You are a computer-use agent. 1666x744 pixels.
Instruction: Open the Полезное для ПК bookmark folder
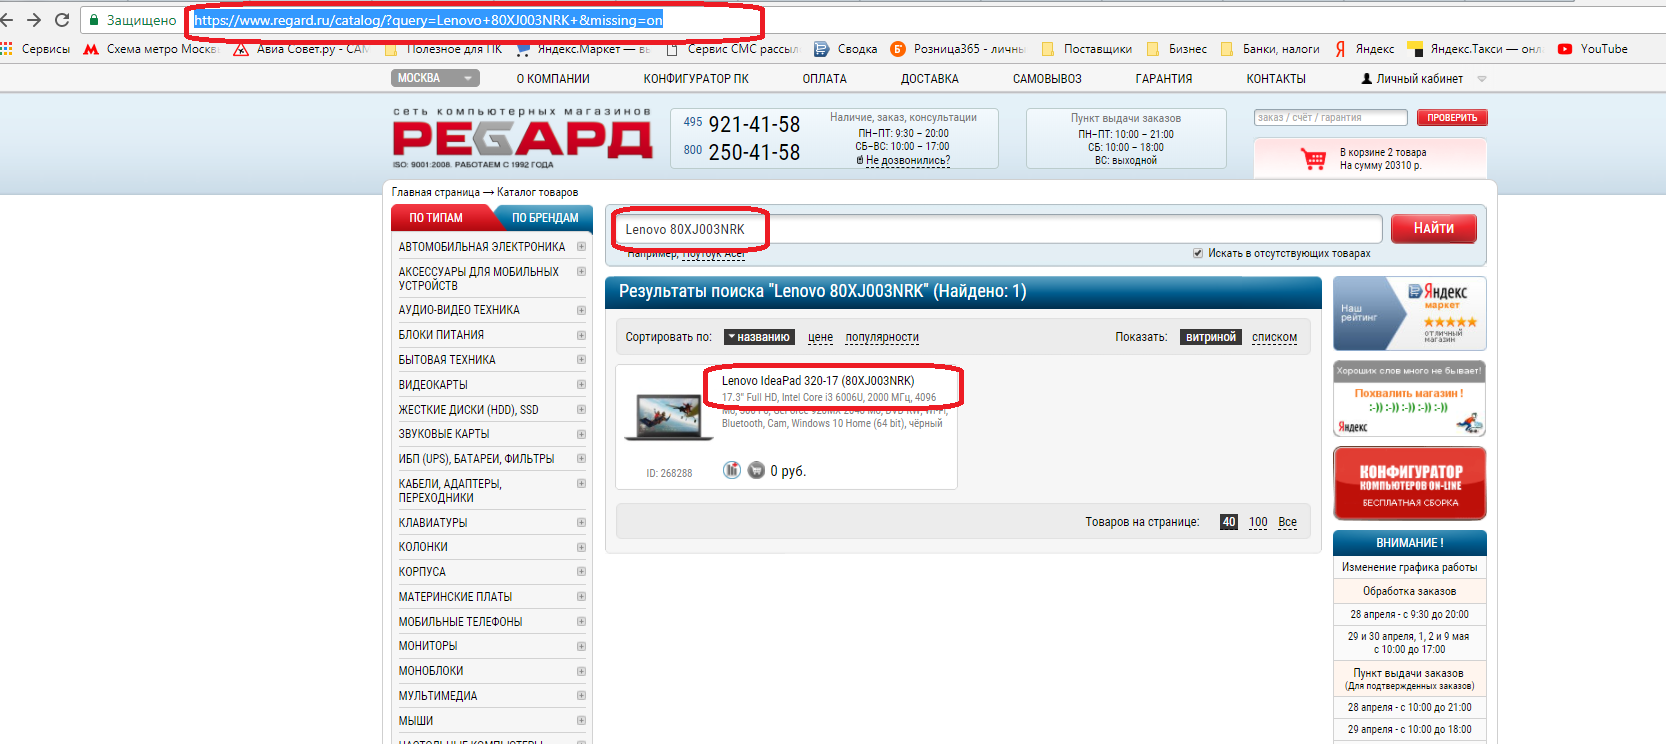[446, 49]
